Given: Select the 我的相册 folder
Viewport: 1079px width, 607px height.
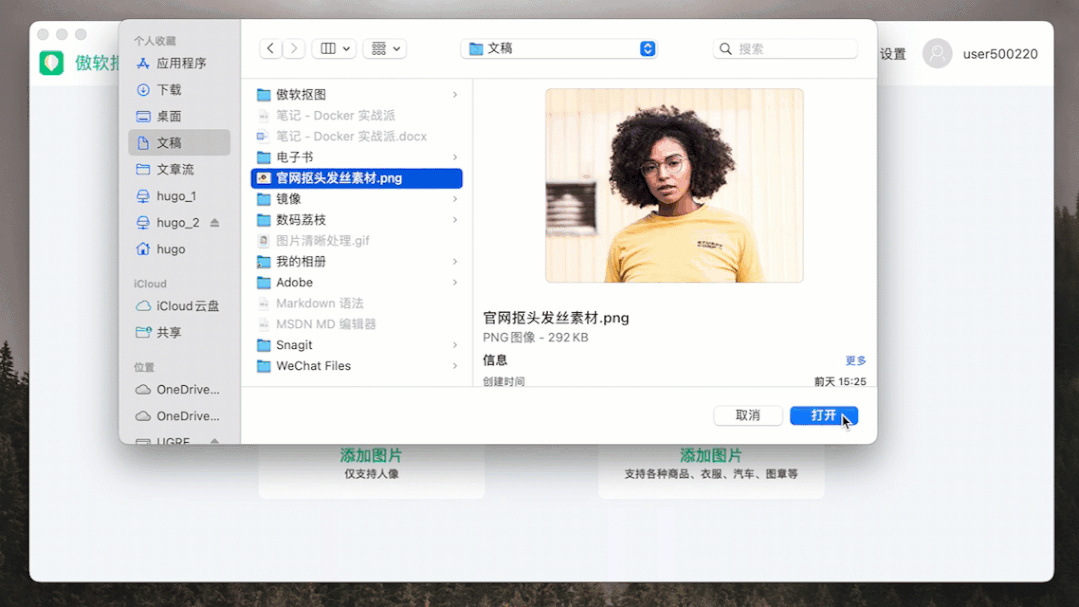Looking at the screenshot, I should (x=356, y=262).
